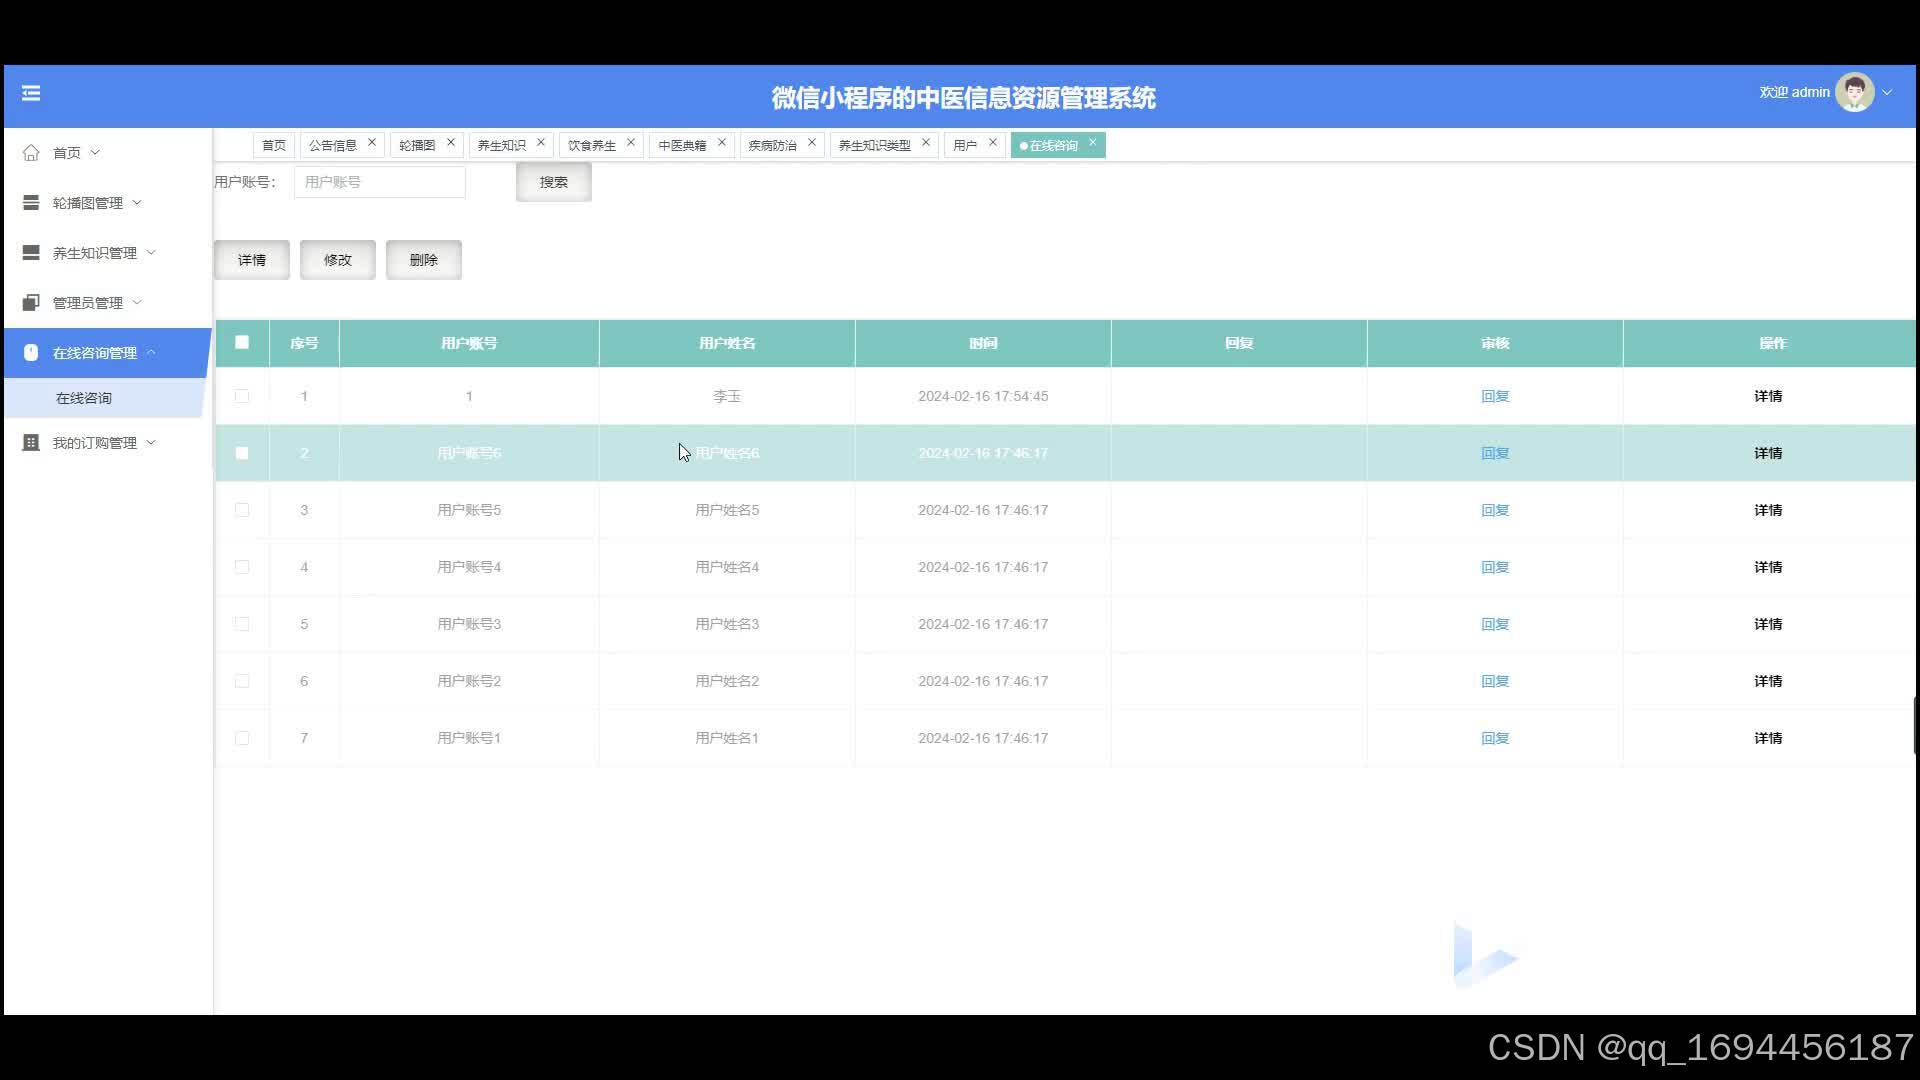The image size is (1920, 1080).
Task: Click the admin avatar picture
Action: 1854,92
